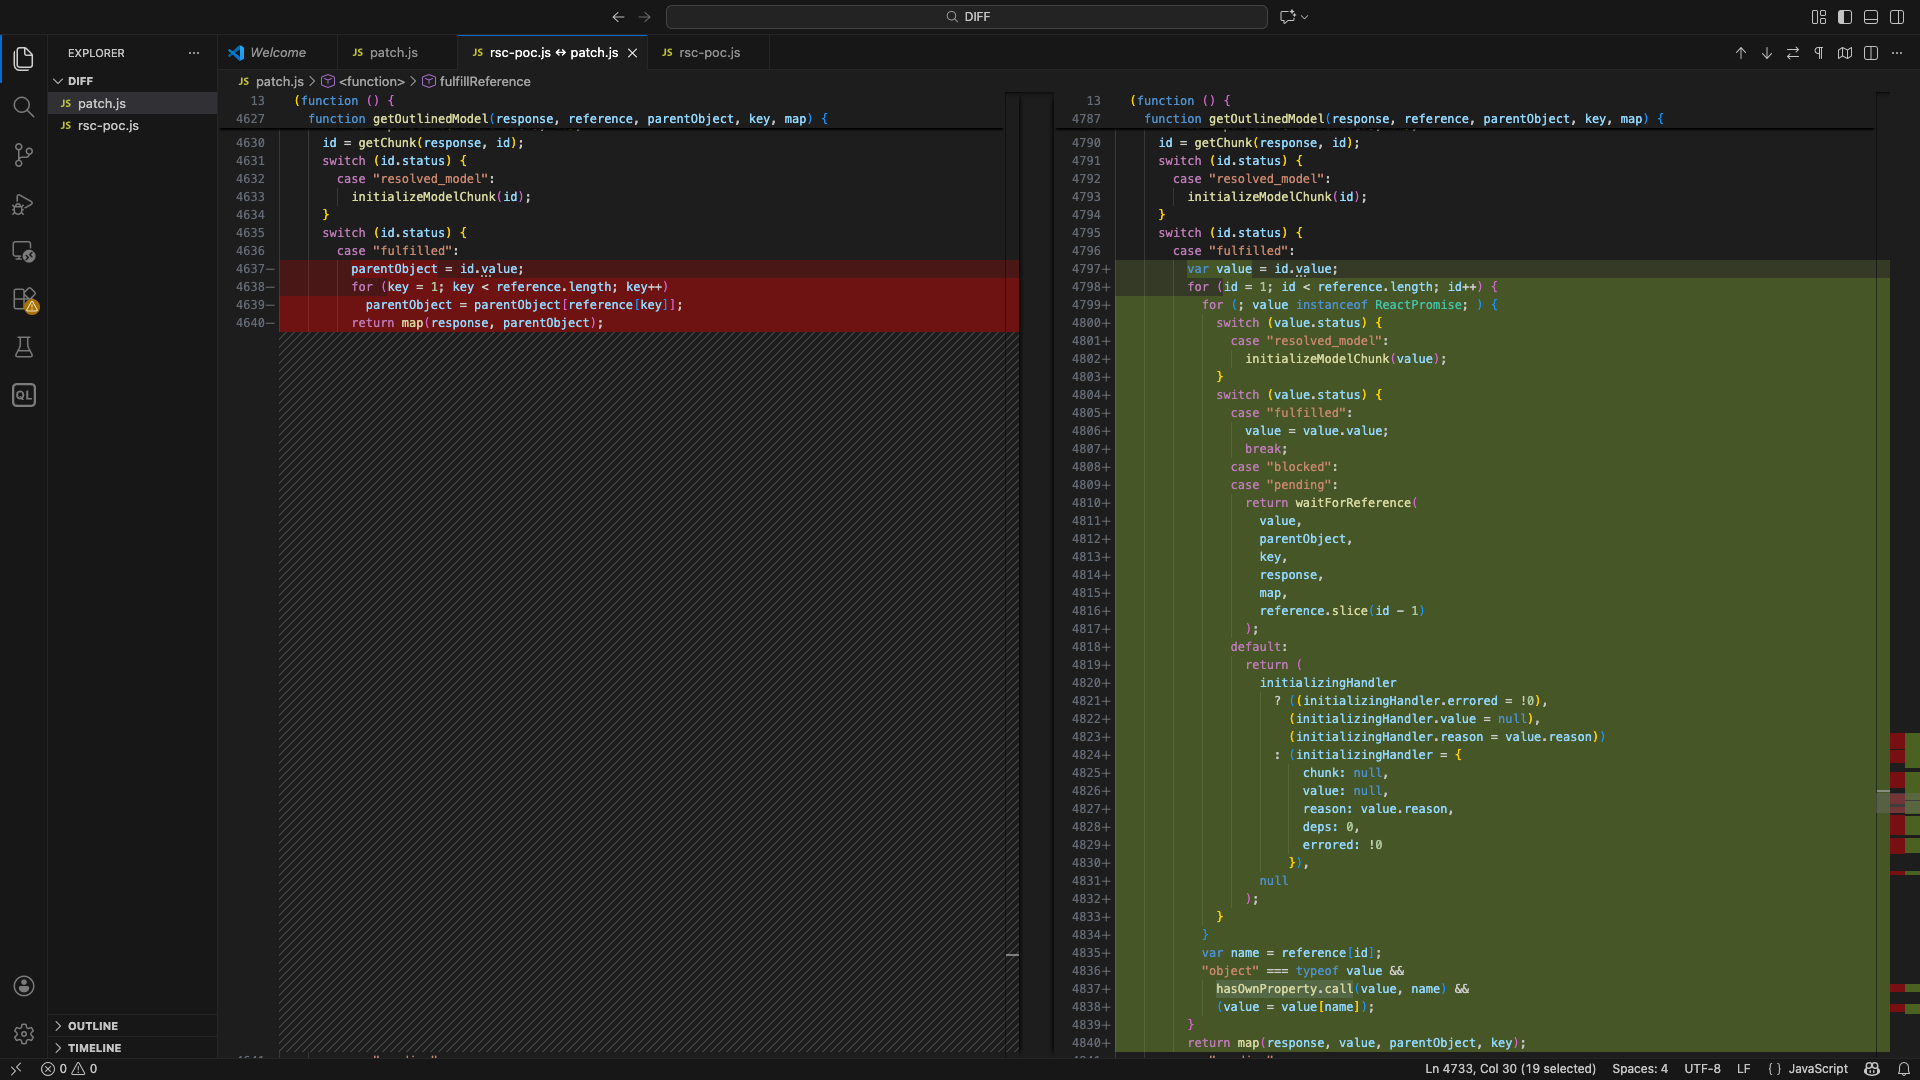The image size is (1920, 1080).
Task: Go to next change arrow in diff toolbar
Action: 1767,53
